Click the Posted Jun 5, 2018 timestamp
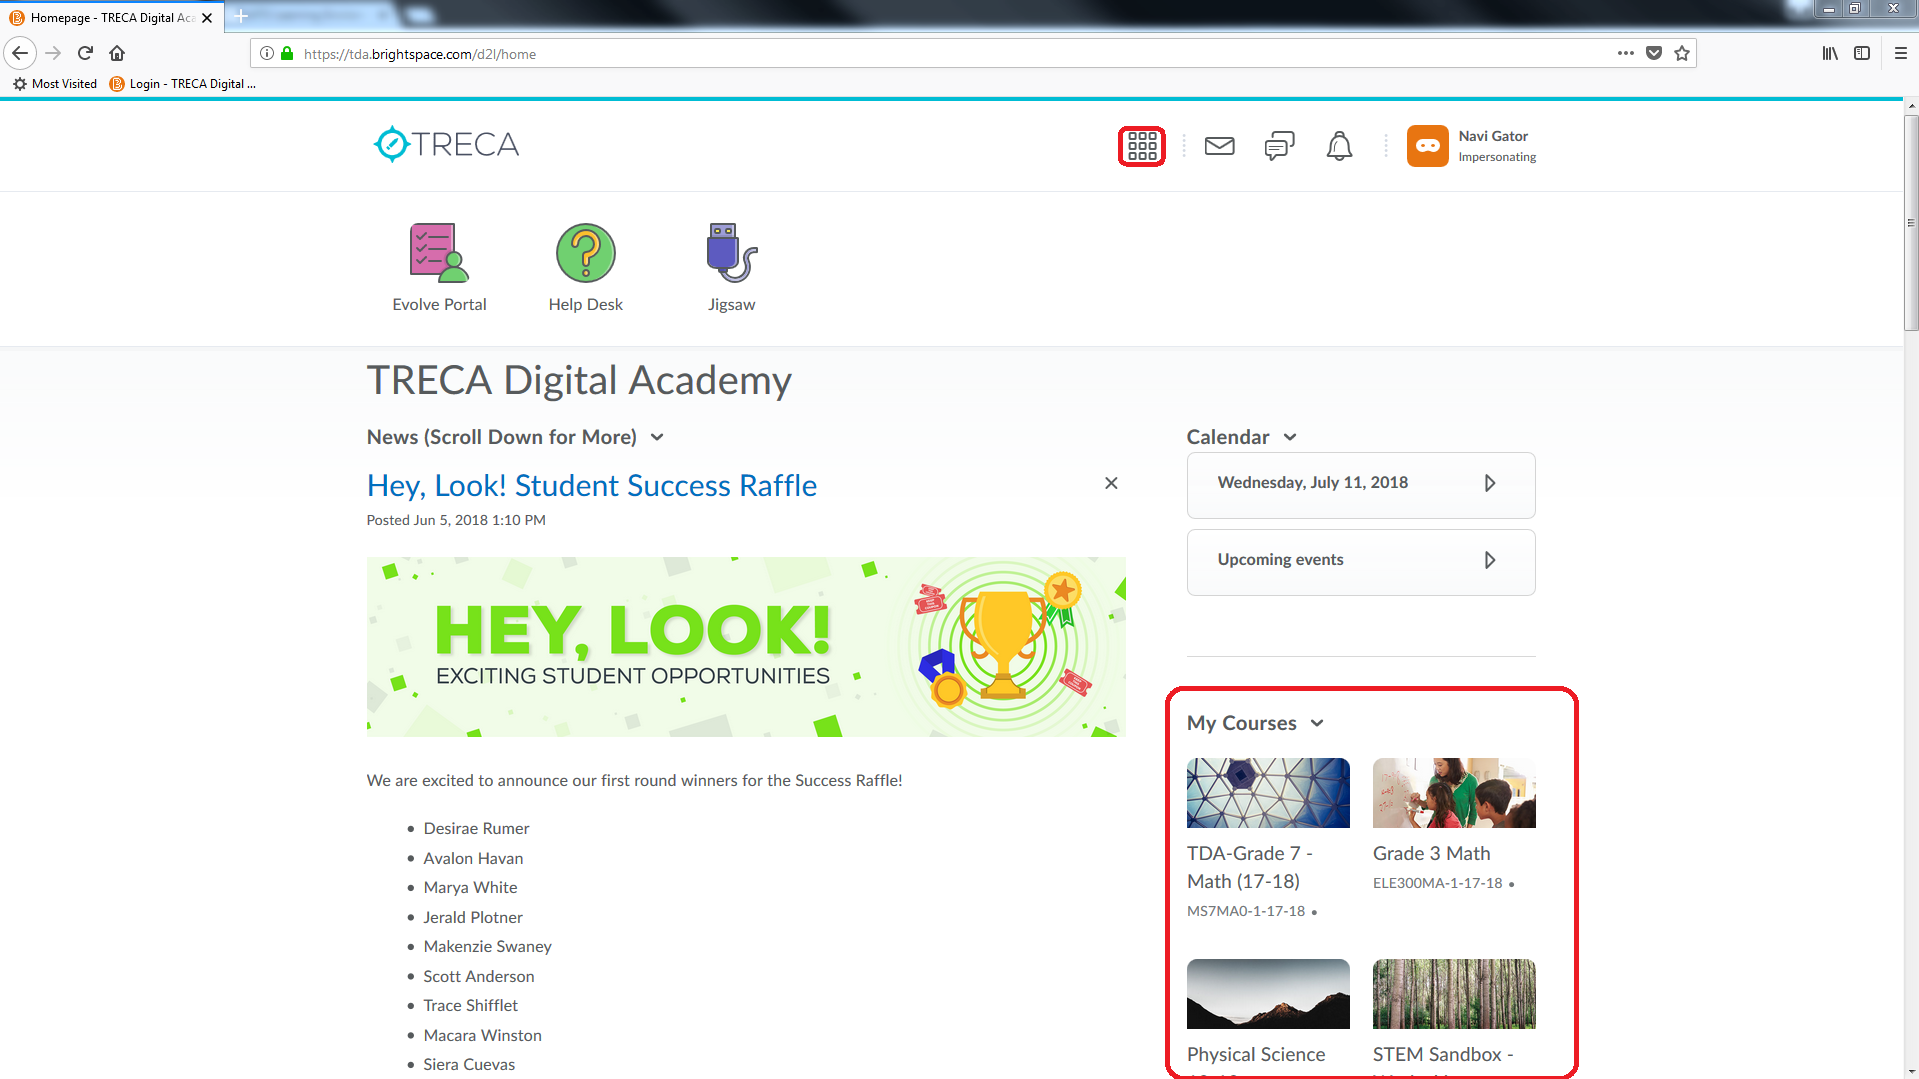1919x1079 pixels. 456,520
